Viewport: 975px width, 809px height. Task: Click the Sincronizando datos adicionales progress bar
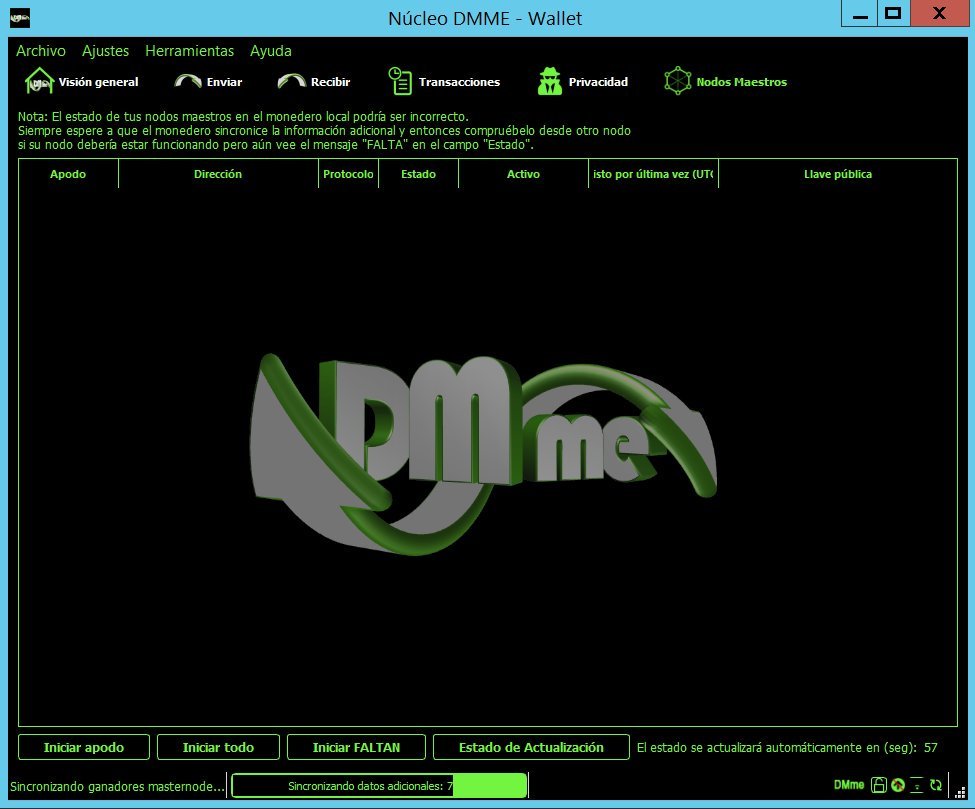tap(379, 785)
